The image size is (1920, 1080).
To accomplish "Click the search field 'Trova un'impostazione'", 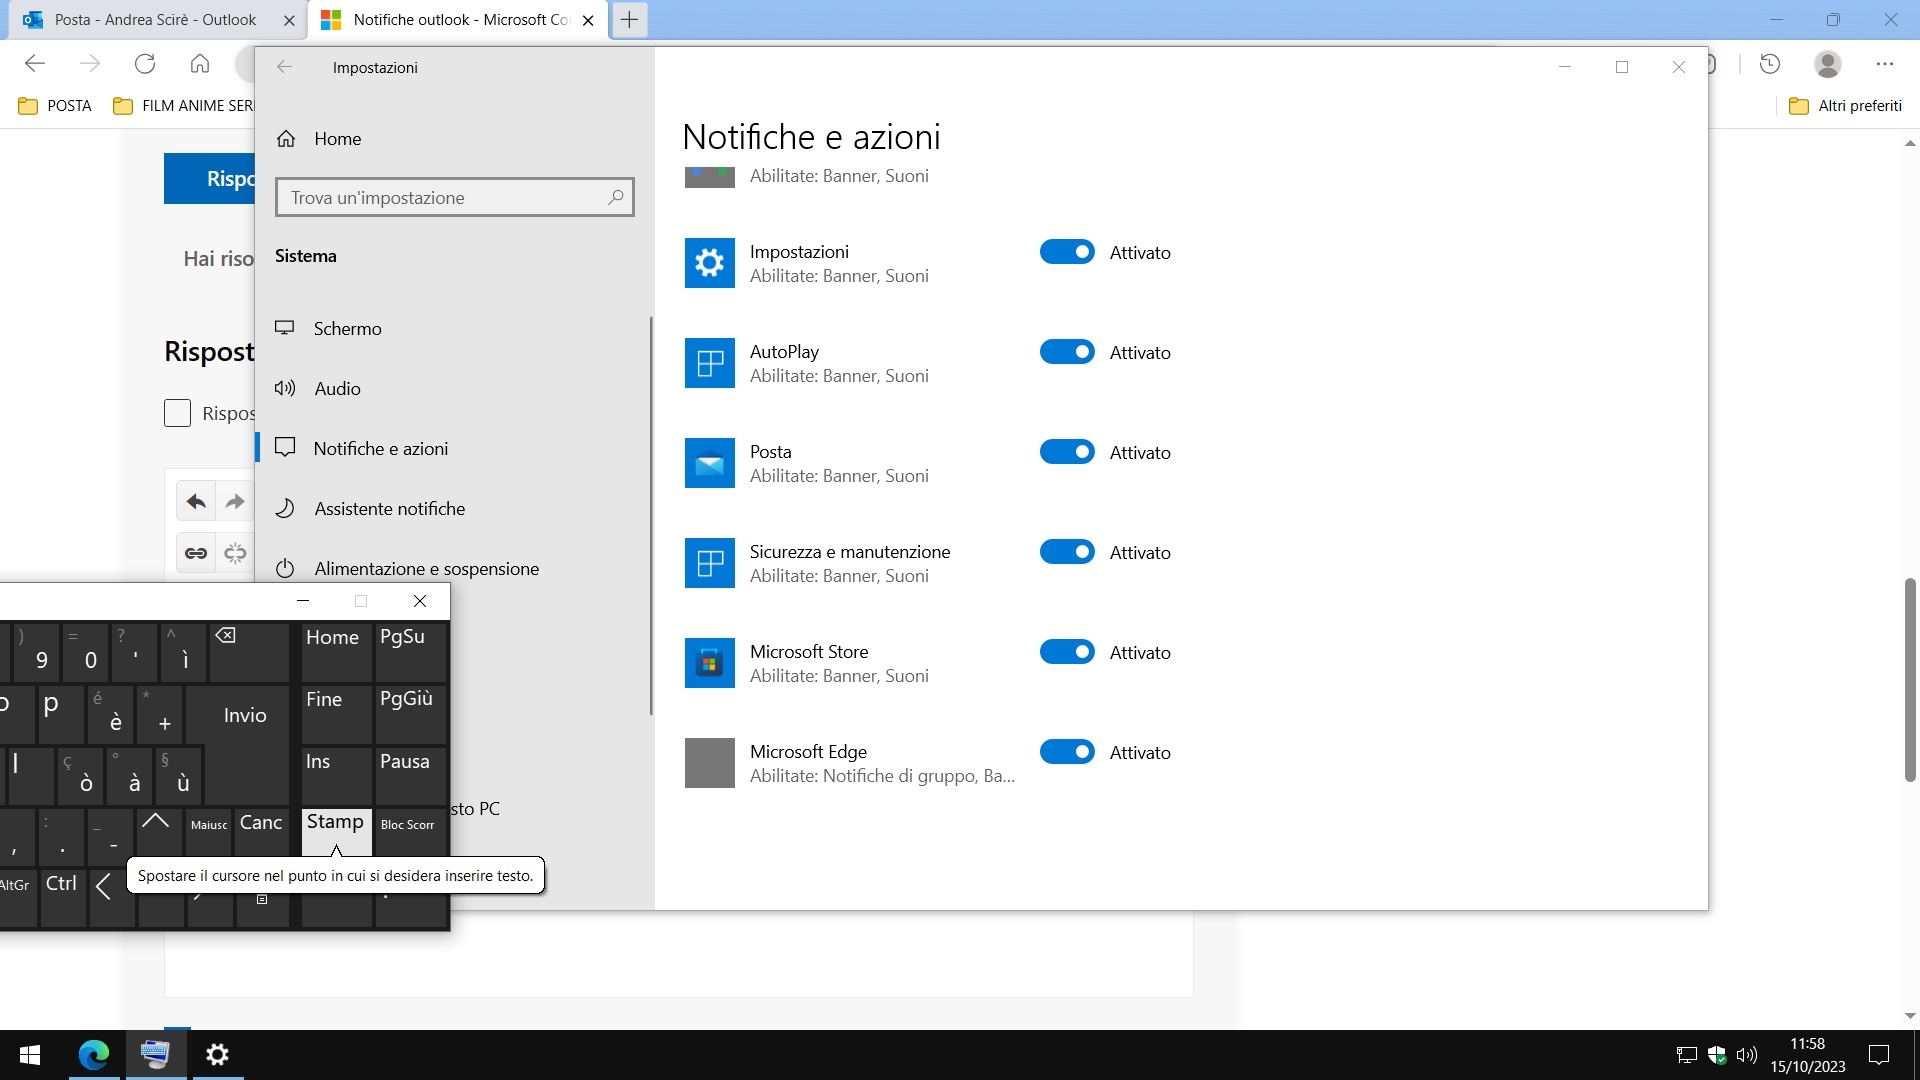I will pyautogui.click(x=455, y=197).
